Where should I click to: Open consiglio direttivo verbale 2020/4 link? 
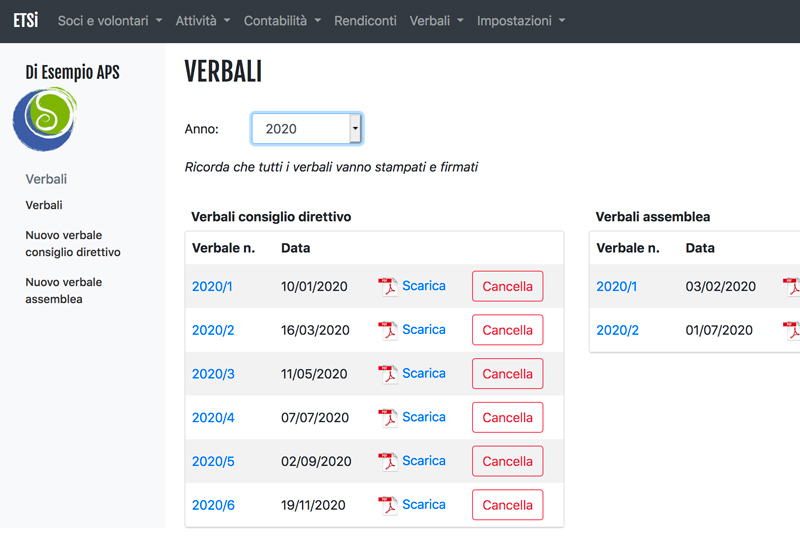pos(213,418)
